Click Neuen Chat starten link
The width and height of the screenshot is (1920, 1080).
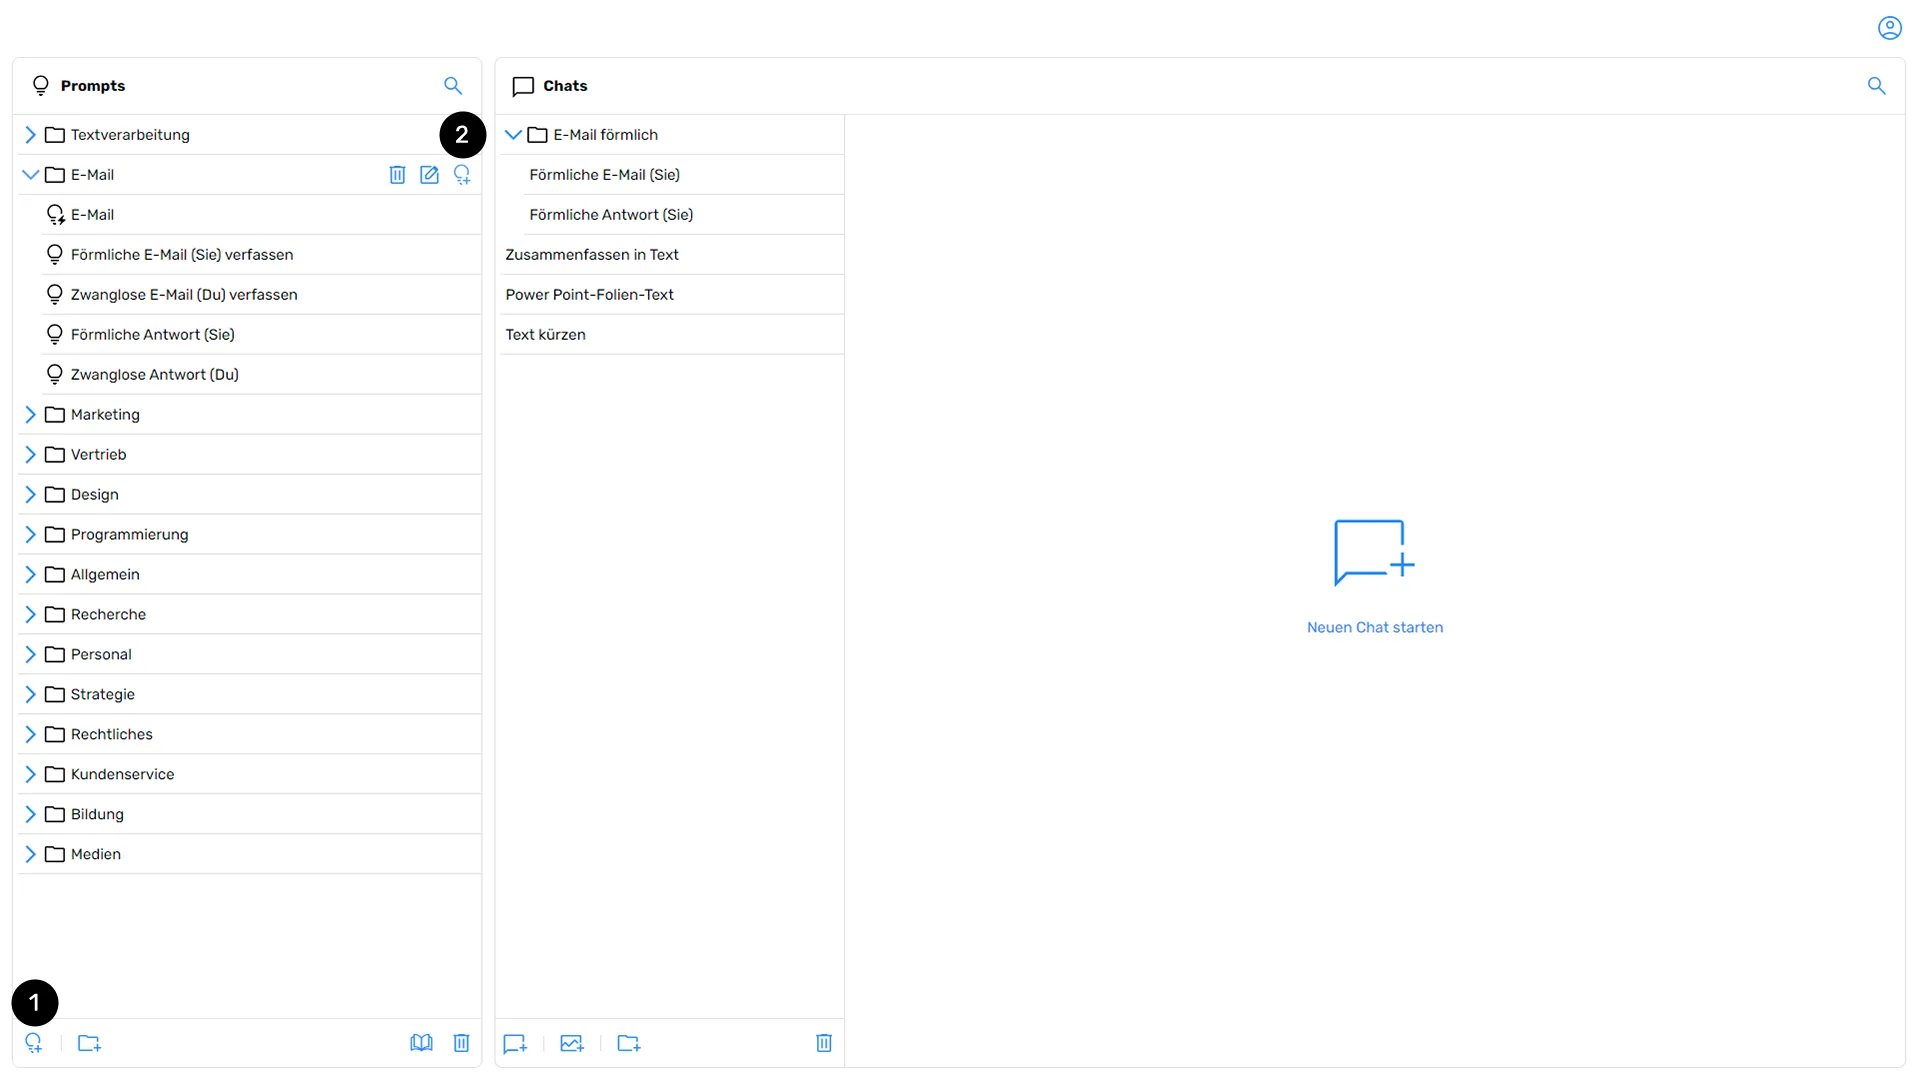point(1374,627)
